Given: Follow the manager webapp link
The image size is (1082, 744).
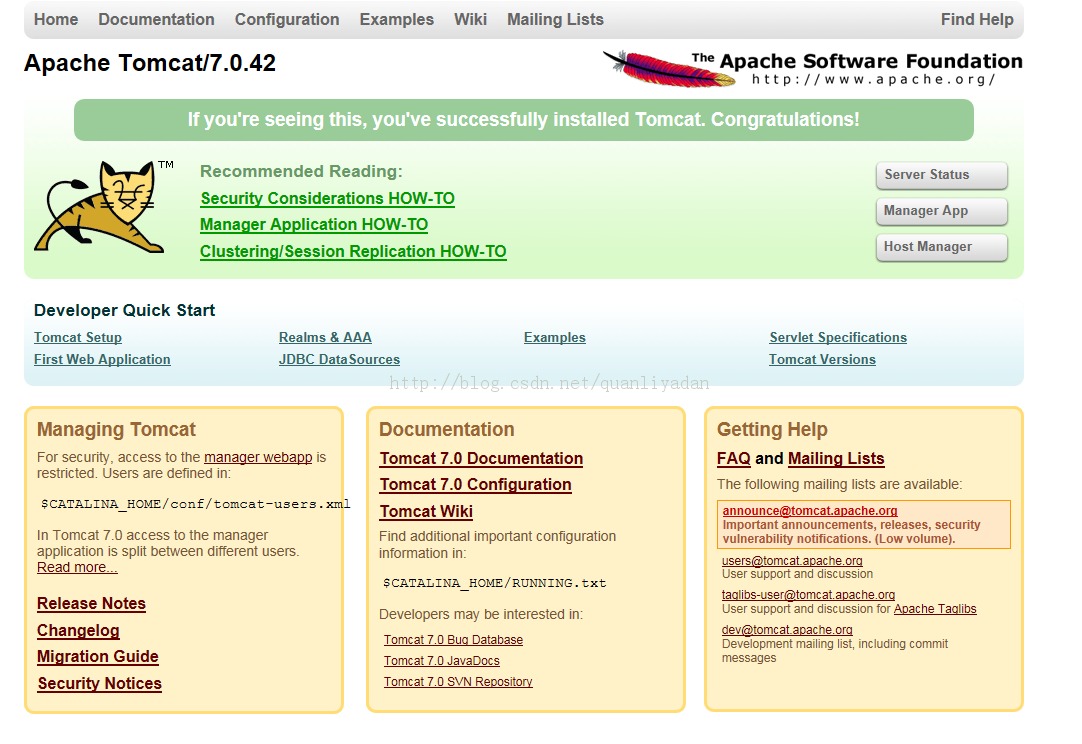Looking at the screenshot, I should pyautogui.click(x=258, y=458).
